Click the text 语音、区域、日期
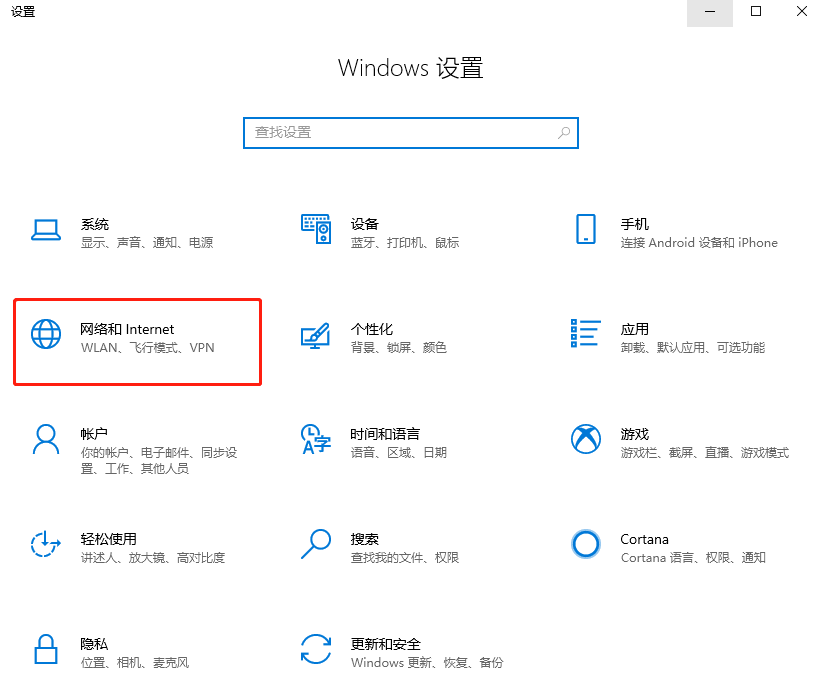816x680 pixels. point(399,453)
